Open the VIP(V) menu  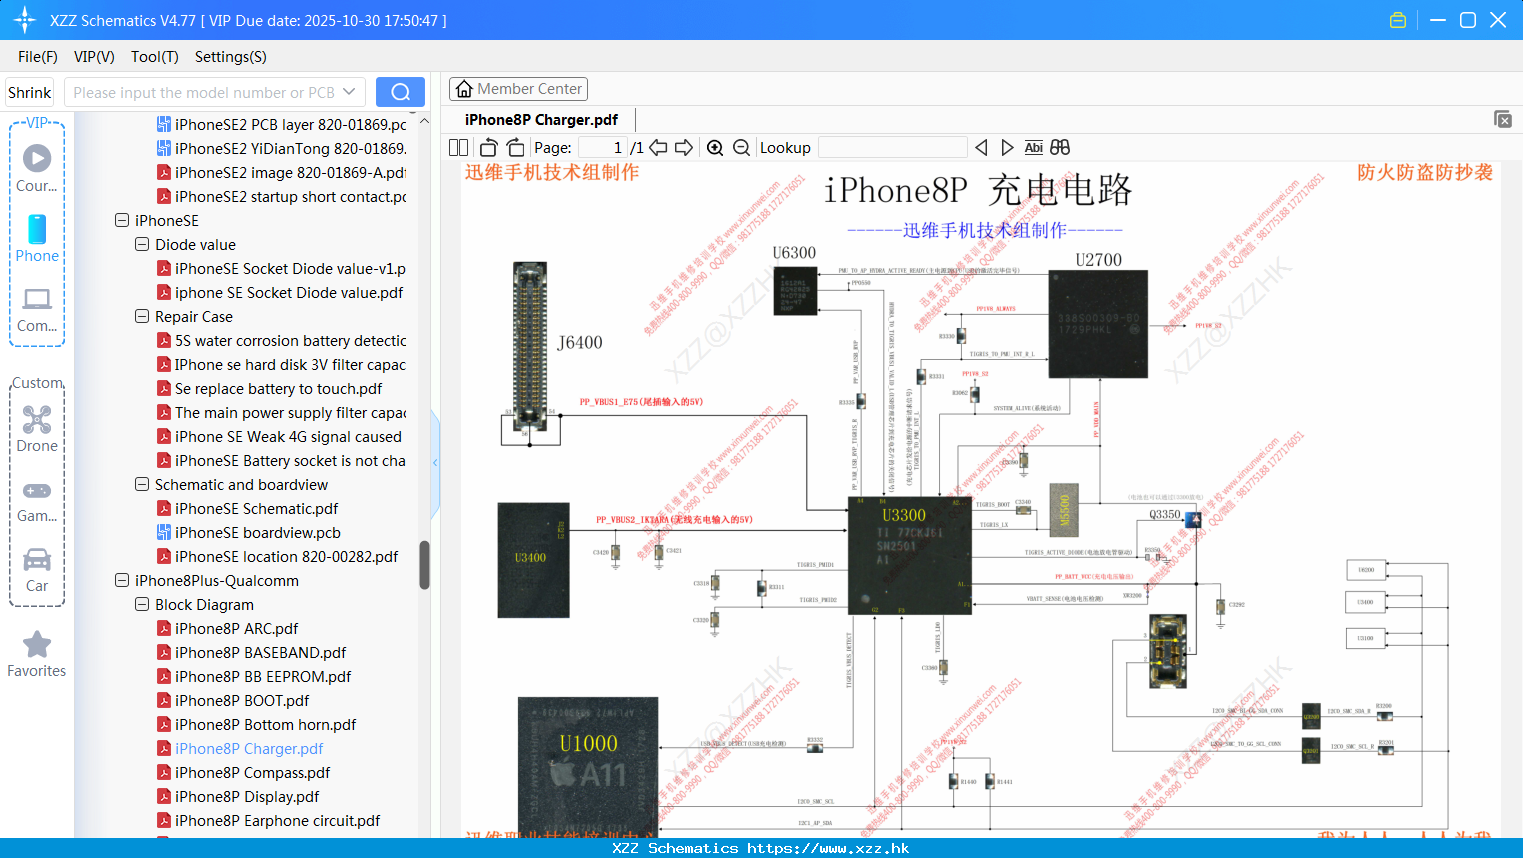[x=94, y=57]
